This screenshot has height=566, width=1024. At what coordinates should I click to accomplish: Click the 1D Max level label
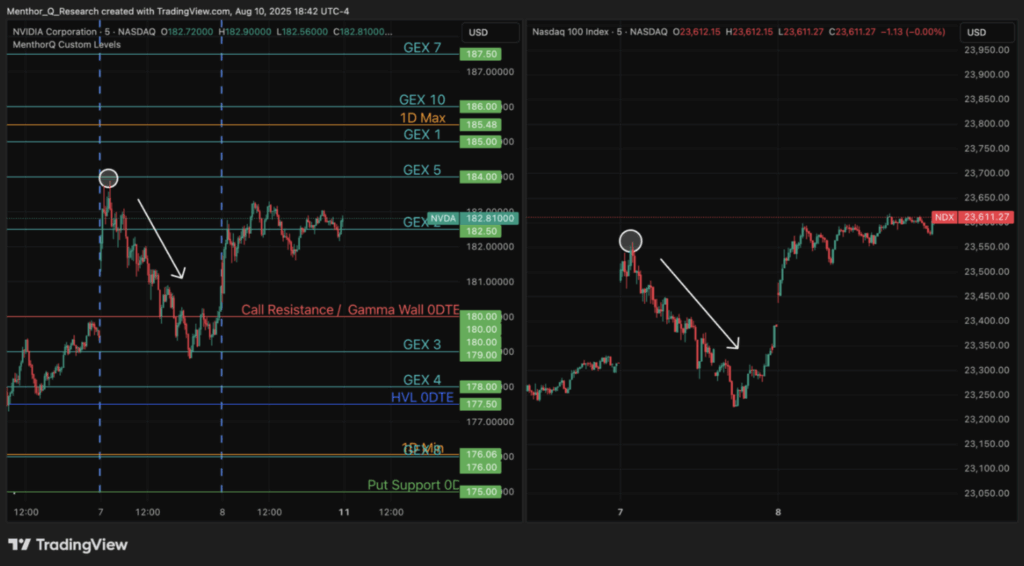[x=423, y=118]
